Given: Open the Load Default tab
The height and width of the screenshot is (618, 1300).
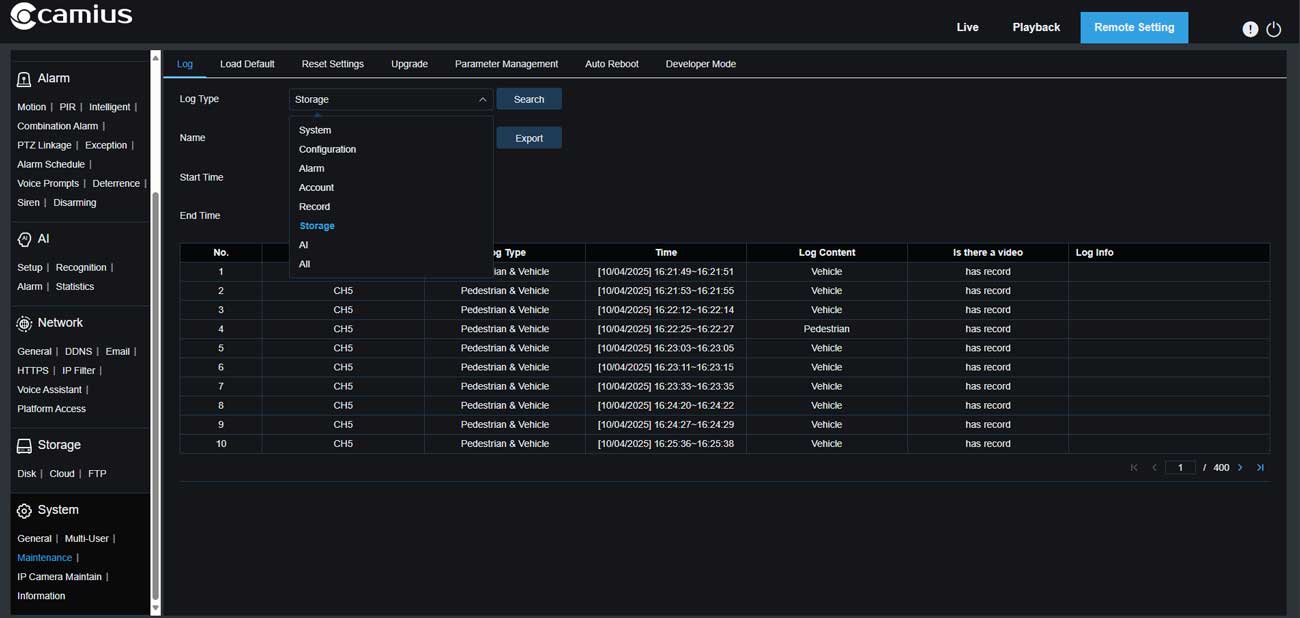Looking at the screenshot, I should [247, 64].
